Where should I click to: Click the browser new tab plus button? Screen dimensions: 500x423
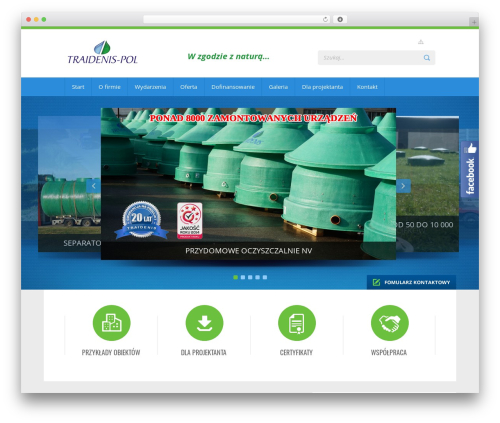tap(474, 22)
